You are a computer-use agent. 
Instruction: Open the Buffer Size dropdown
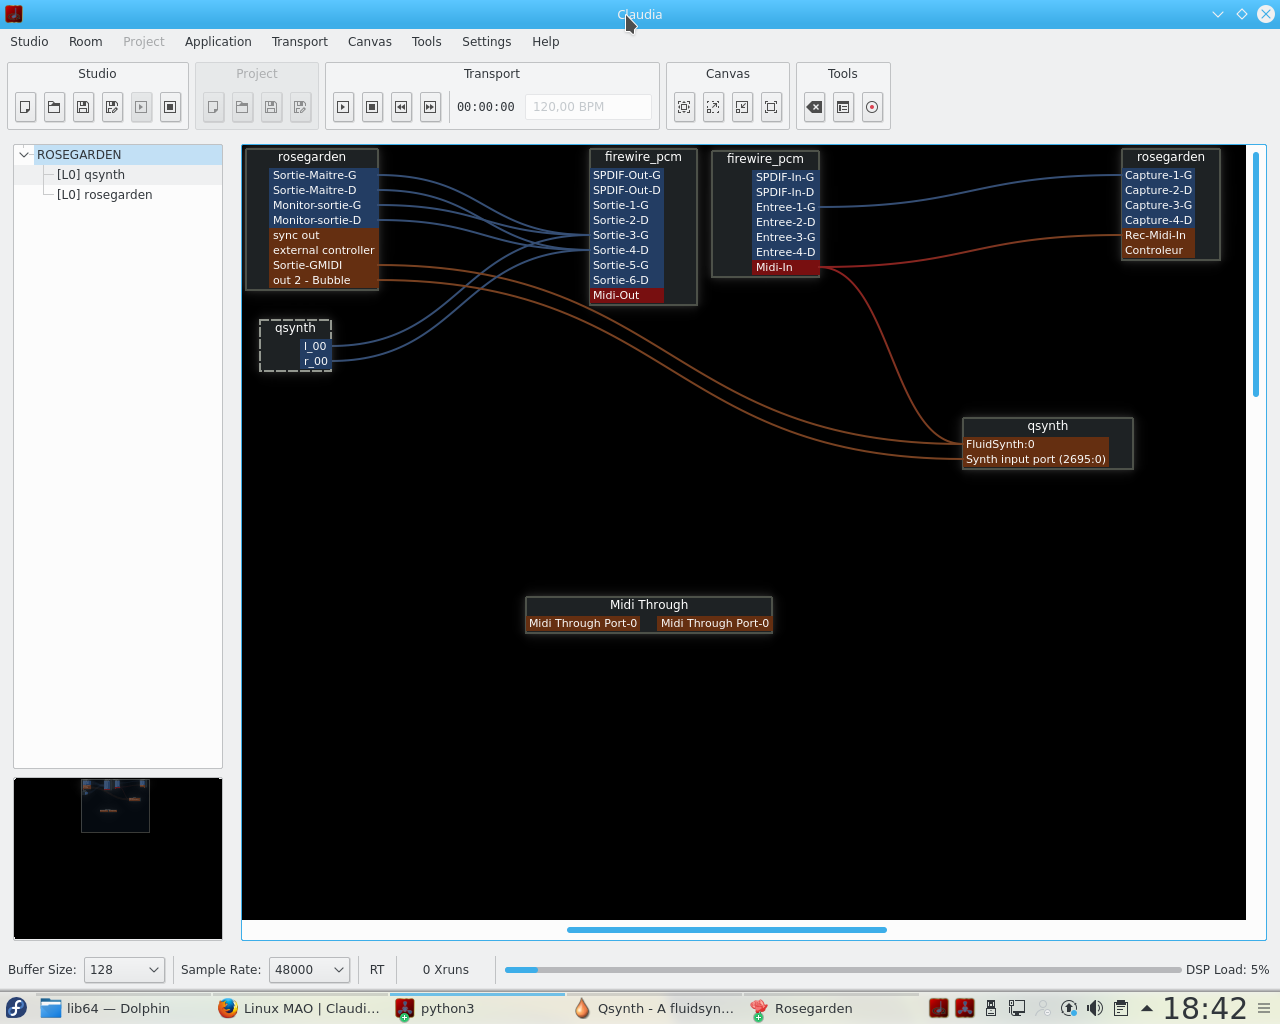(x=124, y=969)
